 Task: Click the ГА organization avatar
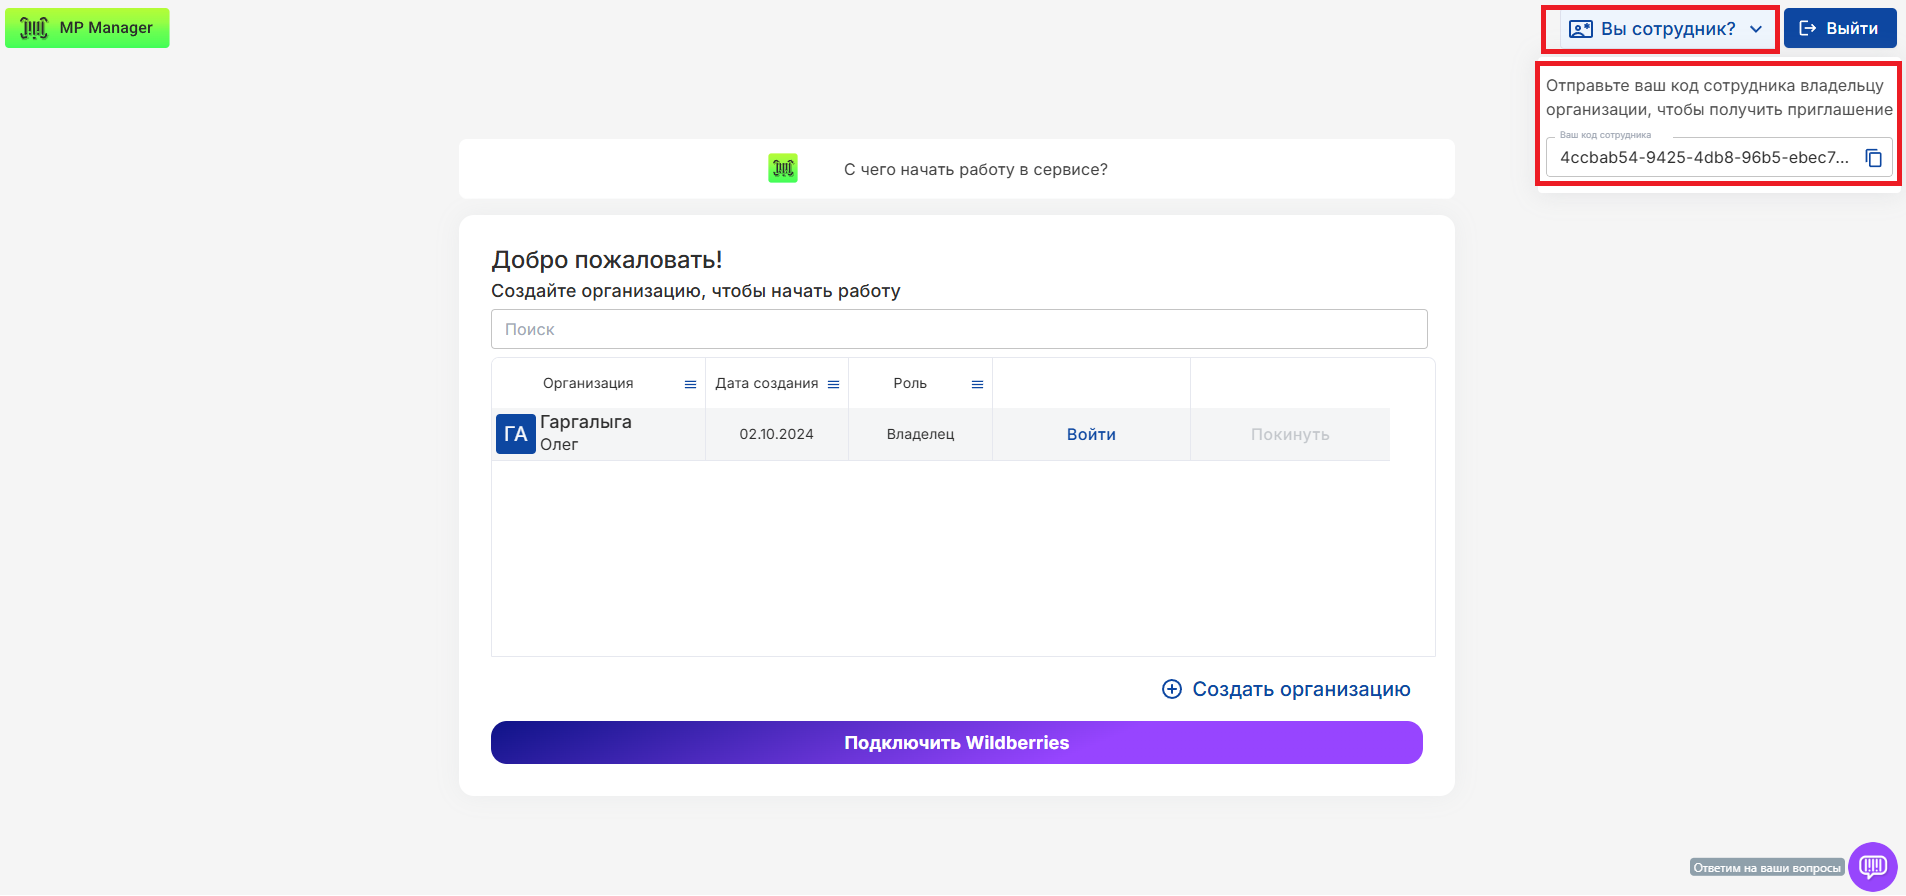[x=515, y=434]
